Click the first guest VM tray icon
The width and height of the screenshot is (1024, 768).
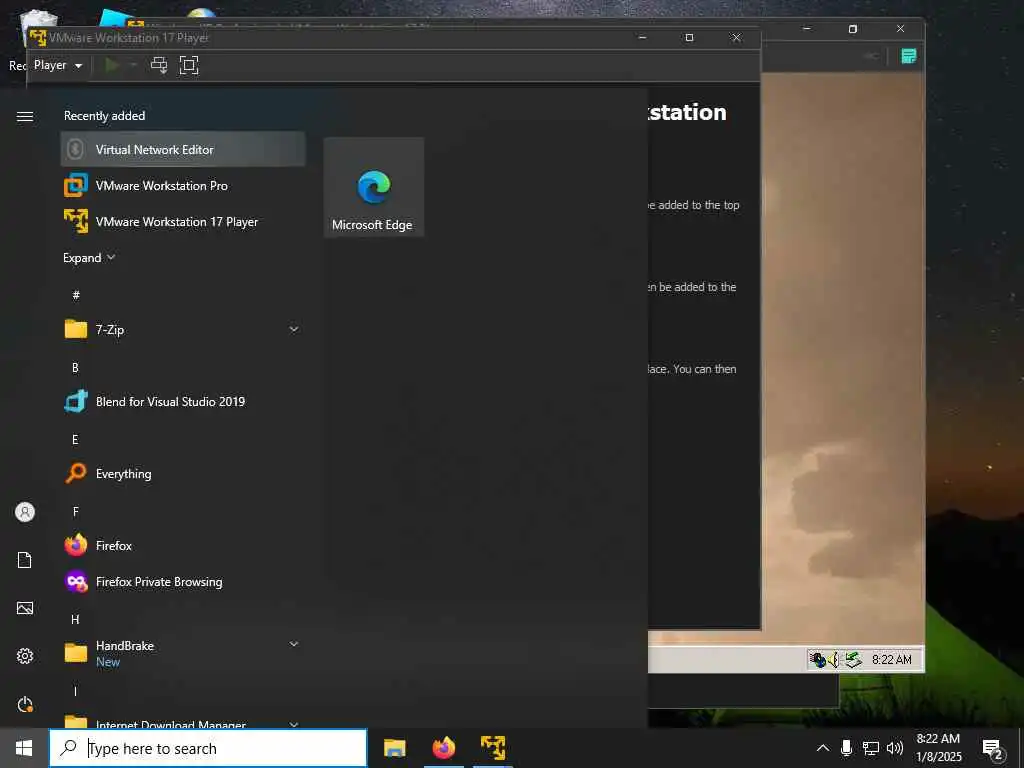click(818, 660)
